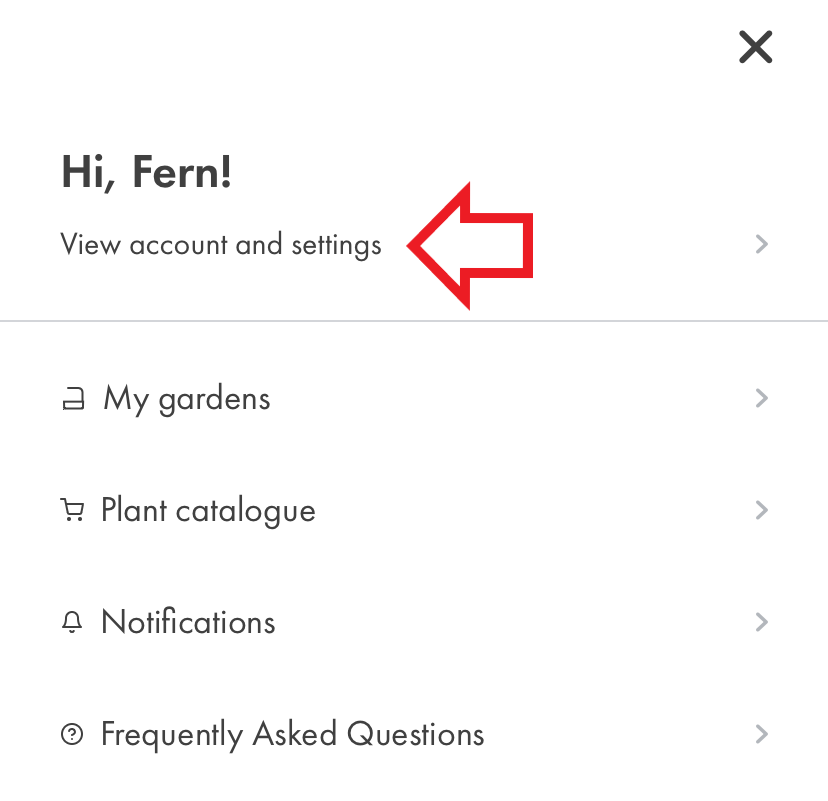
Task: Expand the Plant catalogue chevron arrow
Action: point(761,510)
